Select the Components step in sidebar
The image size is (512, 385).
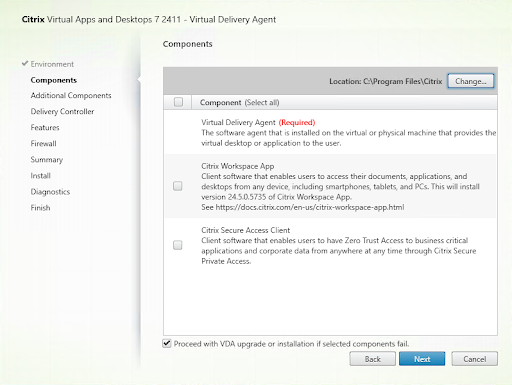tap(54, 80)
